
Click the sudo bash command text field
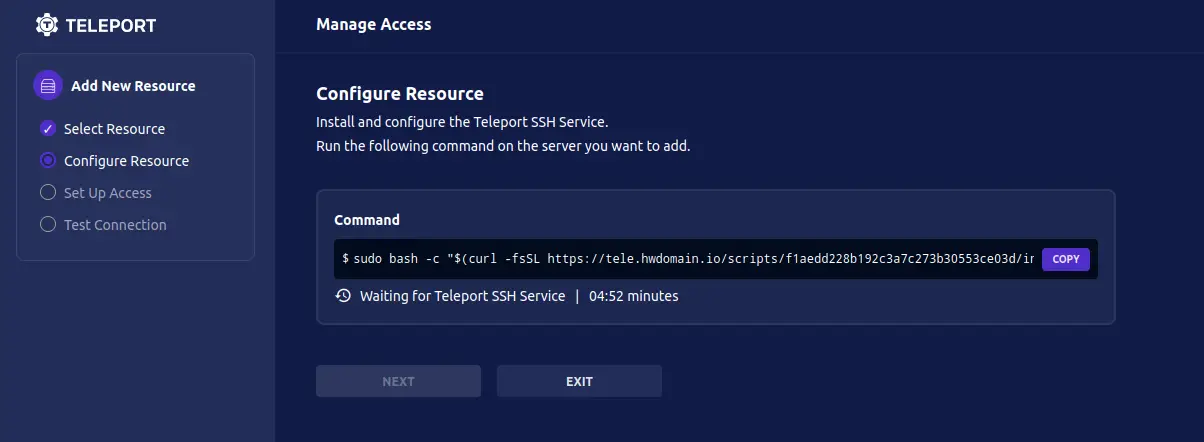point(688,259)
